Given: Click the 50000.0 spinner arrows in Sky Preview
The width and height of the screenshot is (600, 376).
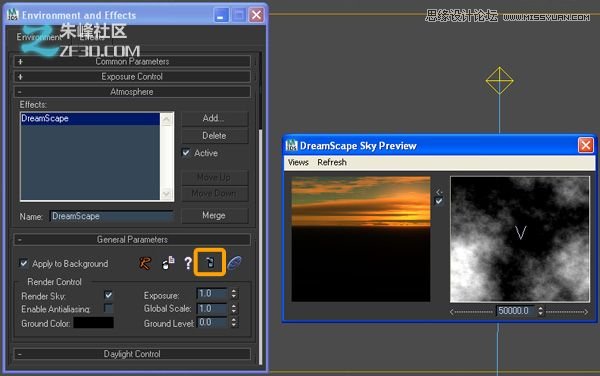Looking at the screenshot, I should [x=540, y=311].
